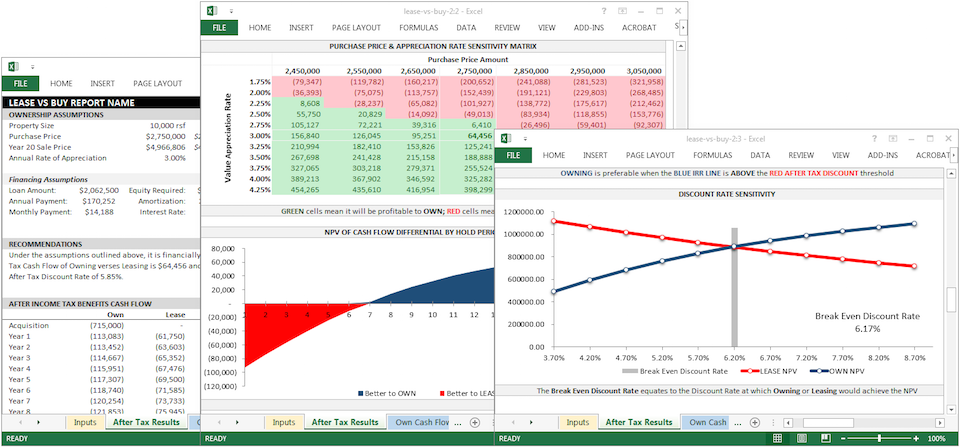The height and width of the screenshot is (448, 960).
Task: Click OWN NPV legend entry
Action: 837,371
